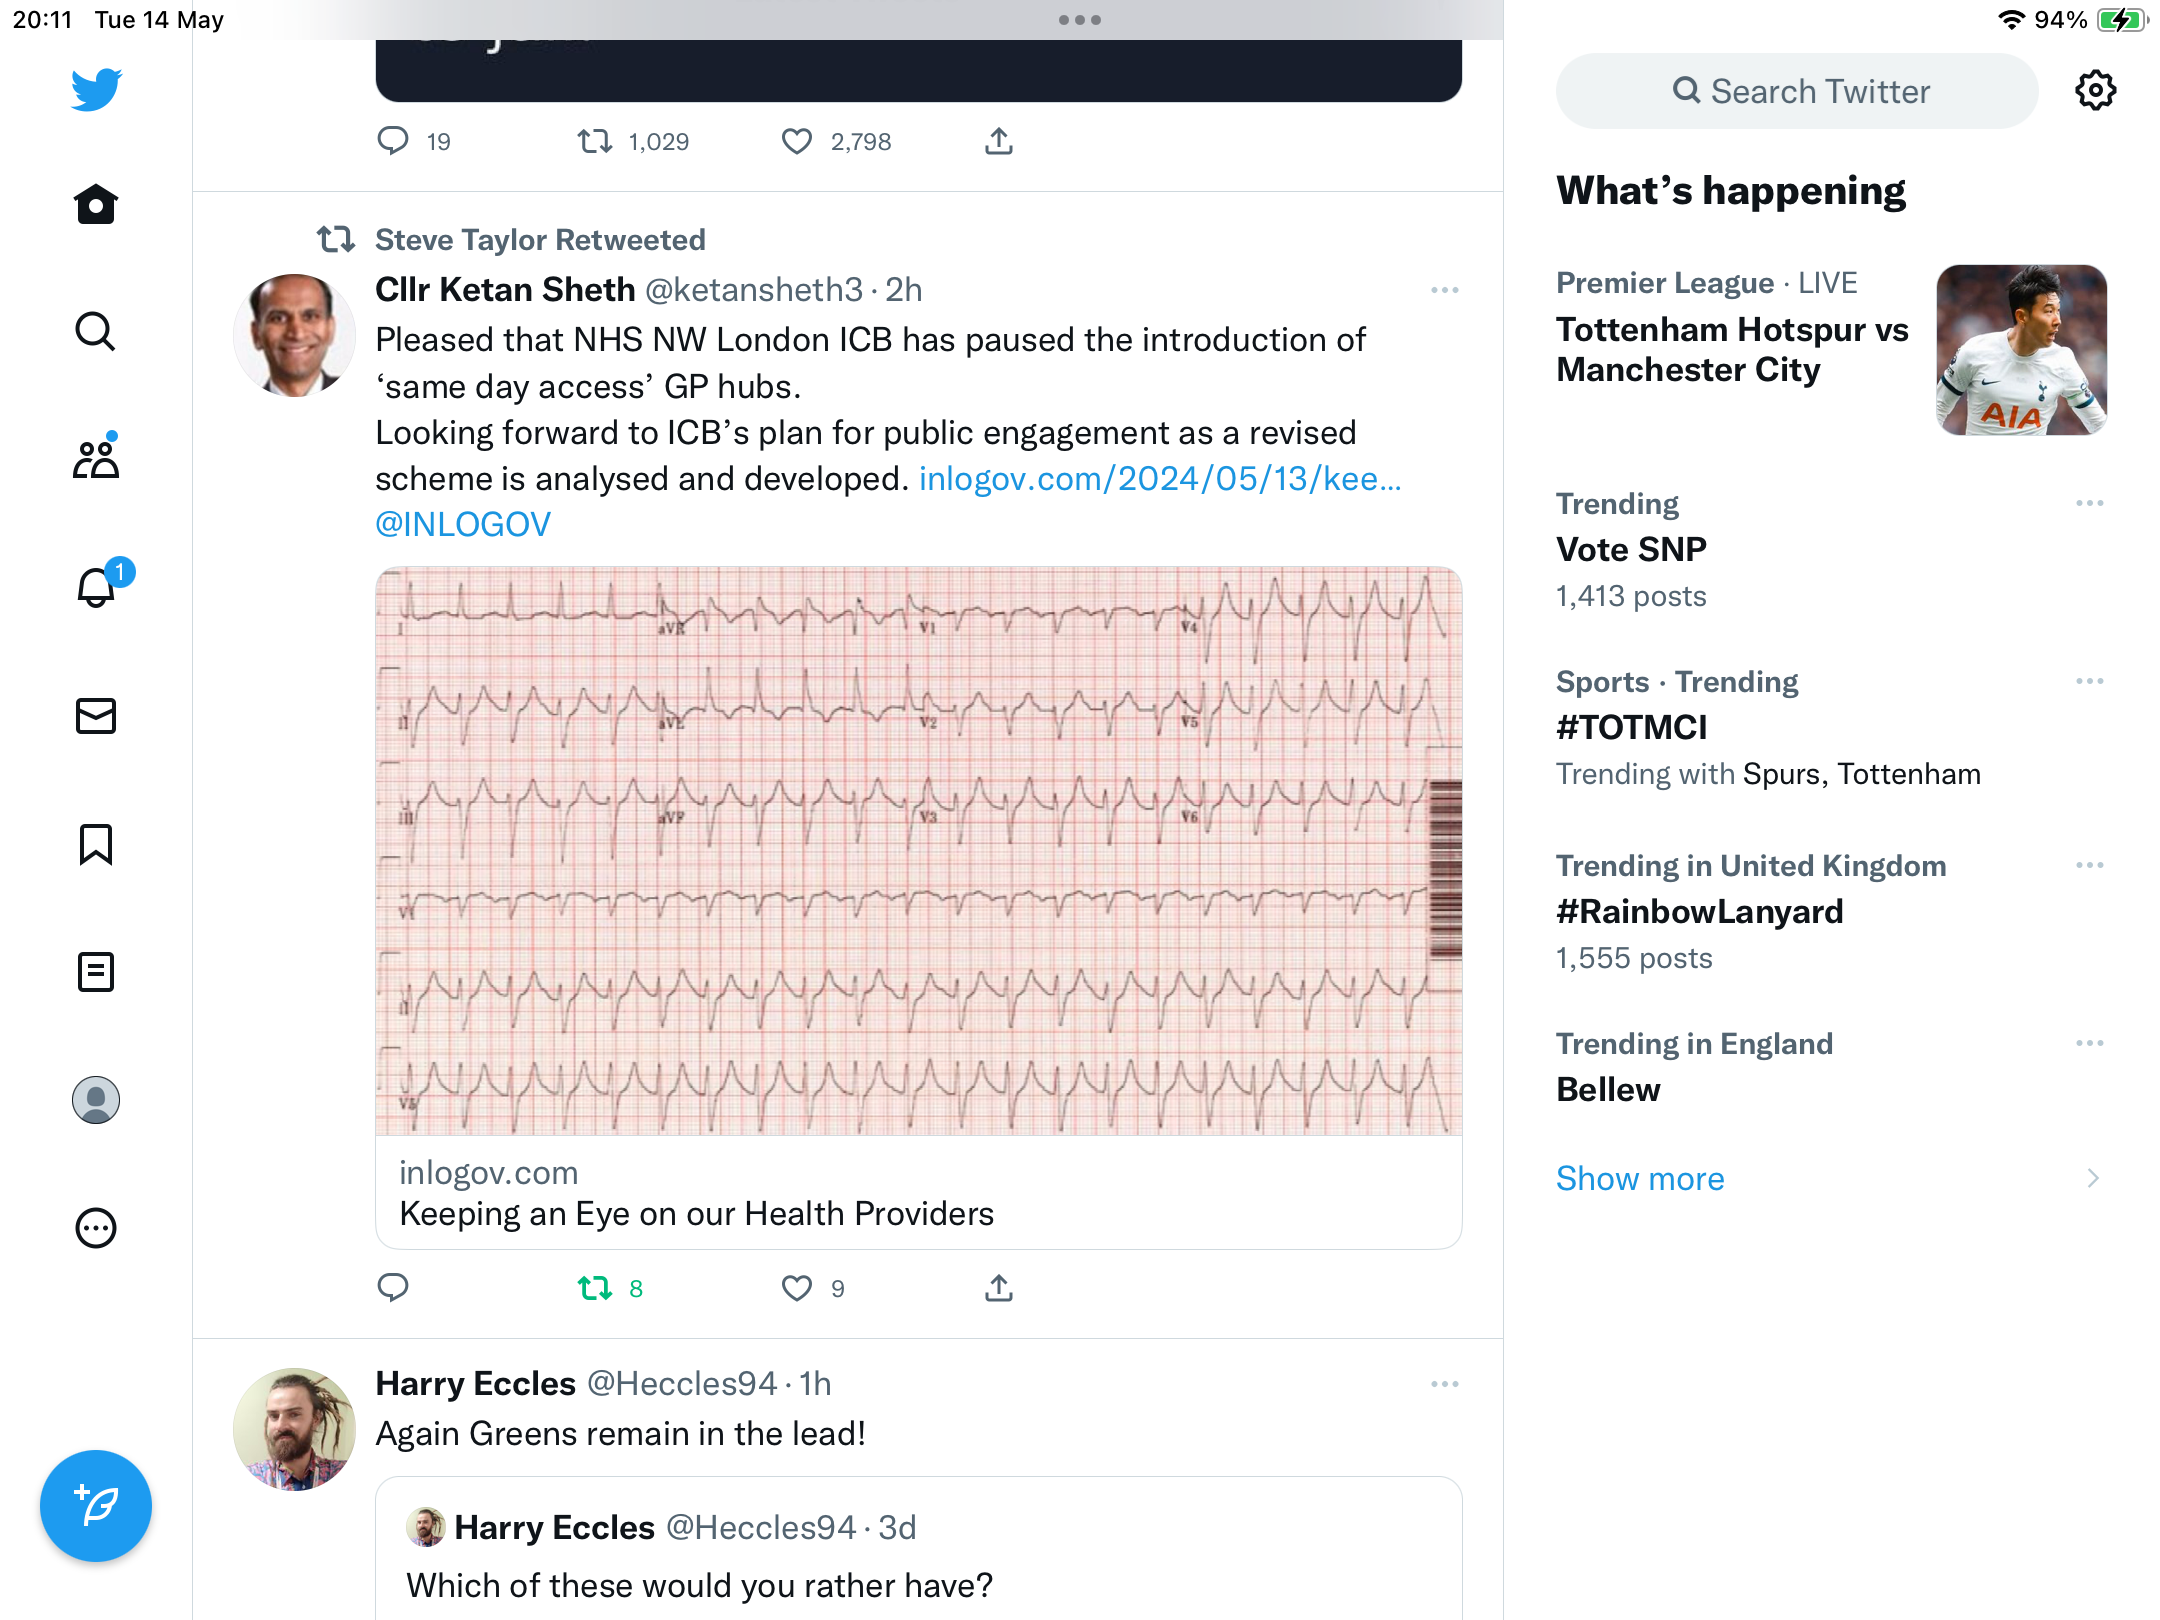This screenshot has height=1620, width=2160.
Task: Focus the Search Twitter field
Action: [1797, 91]
